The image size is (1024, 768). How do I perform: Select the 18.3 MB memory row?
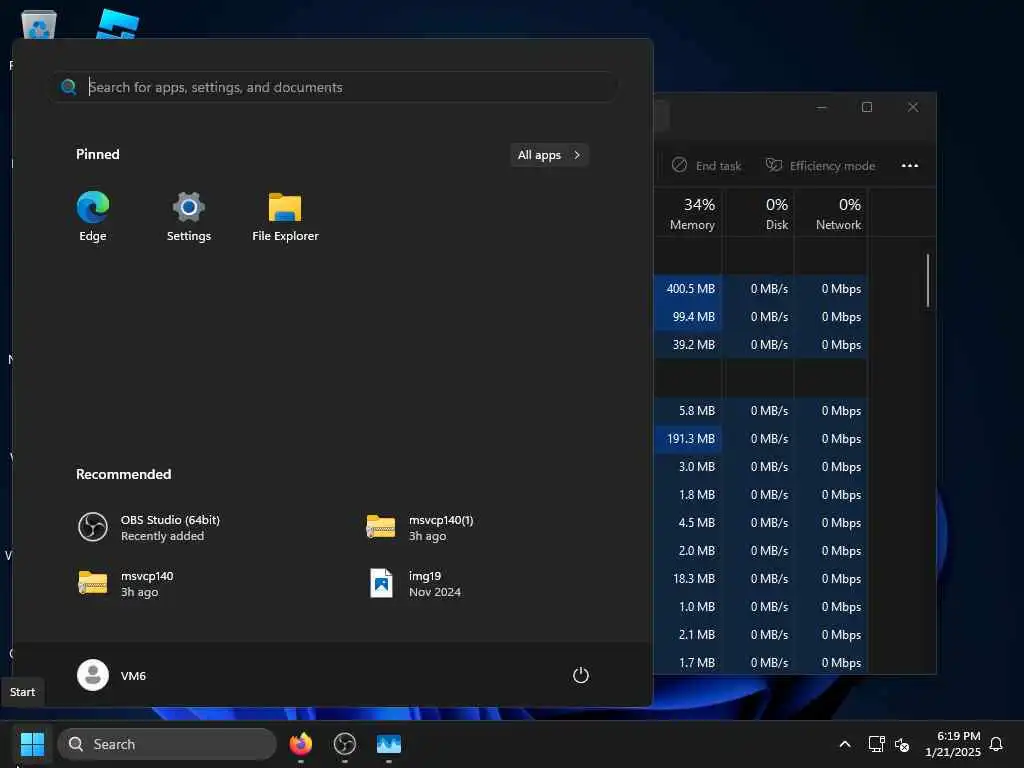761,578
